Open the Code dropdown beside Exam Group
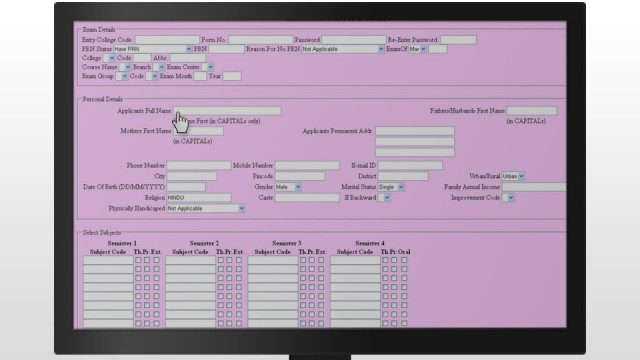This screenshot has width=640, height=360. tap(151, 76)
